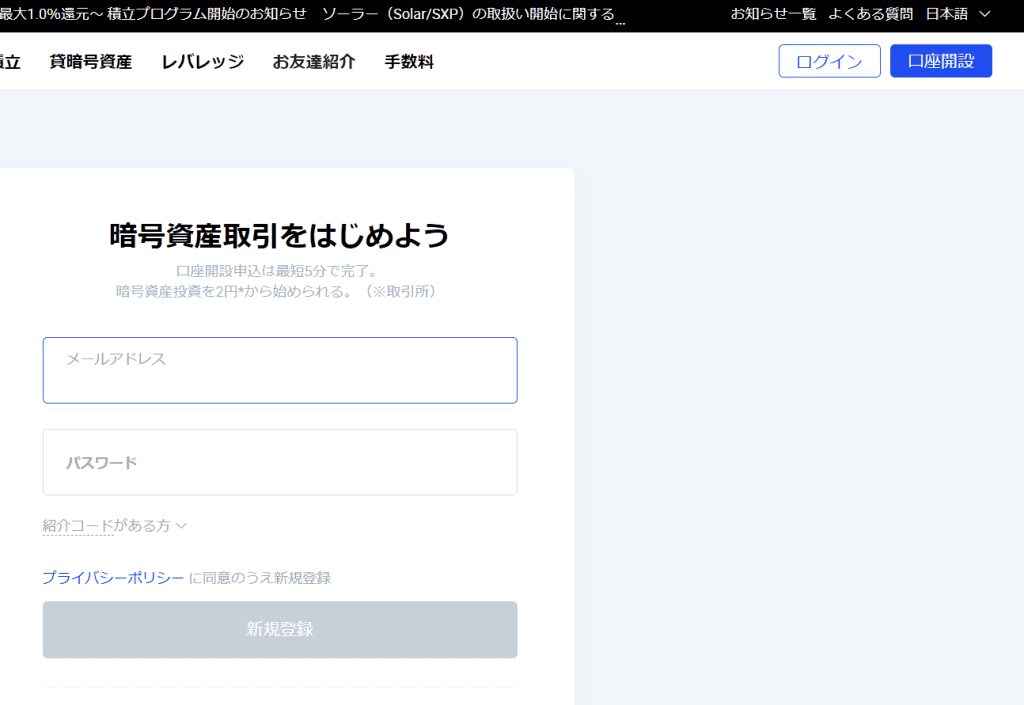Open the 日本語 language dropdown

point(946,14)
